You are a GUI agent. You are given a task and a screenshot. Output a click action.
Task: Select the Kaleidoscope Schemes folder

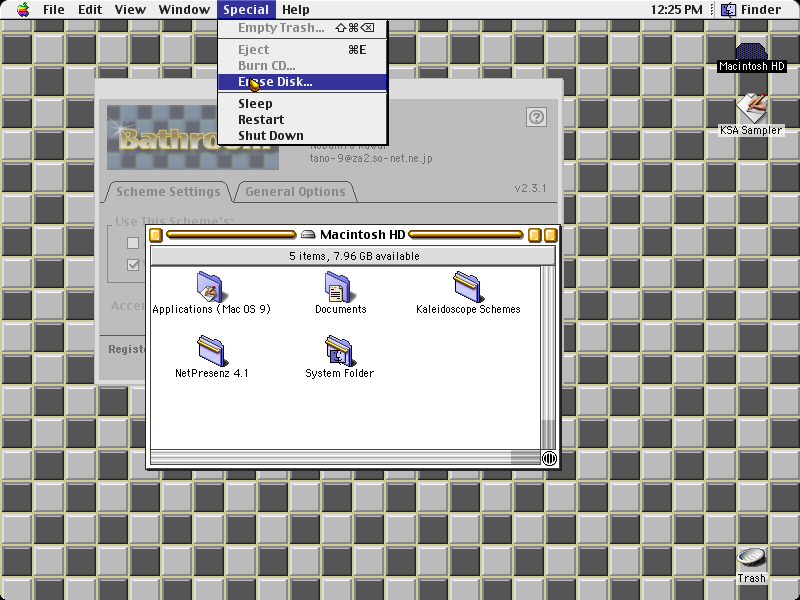tap(468, 293)
